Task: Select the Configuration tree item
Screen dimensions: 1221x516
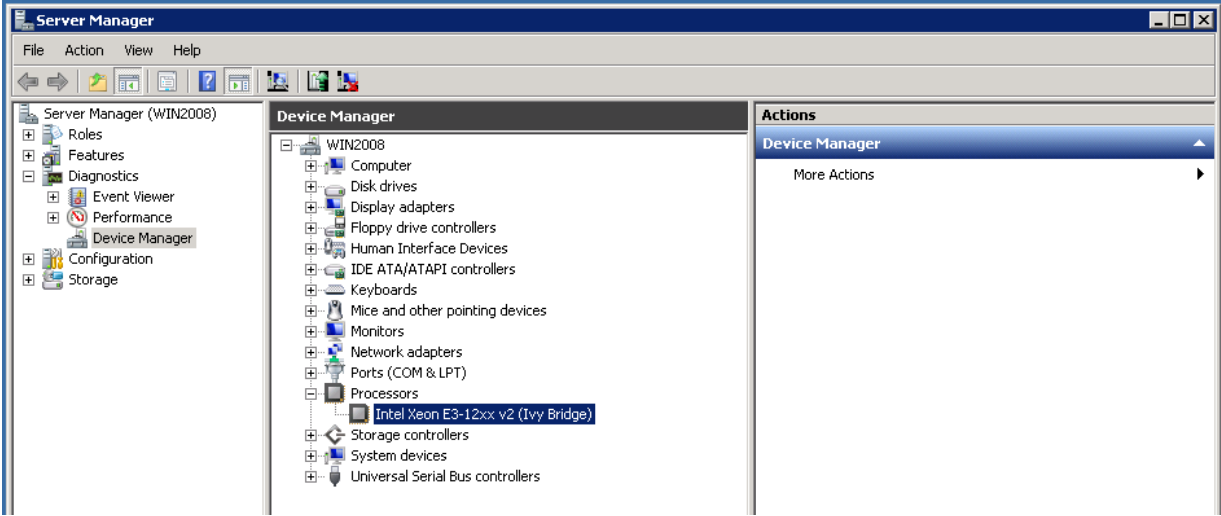Action: coord(110,259)
